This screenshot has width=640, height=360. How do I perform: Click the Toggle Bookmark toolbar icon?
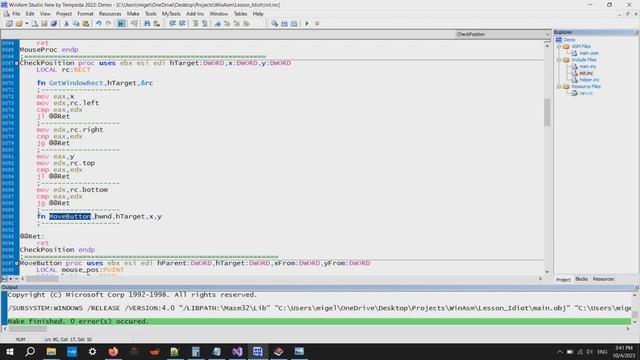[x=218, y=24]
